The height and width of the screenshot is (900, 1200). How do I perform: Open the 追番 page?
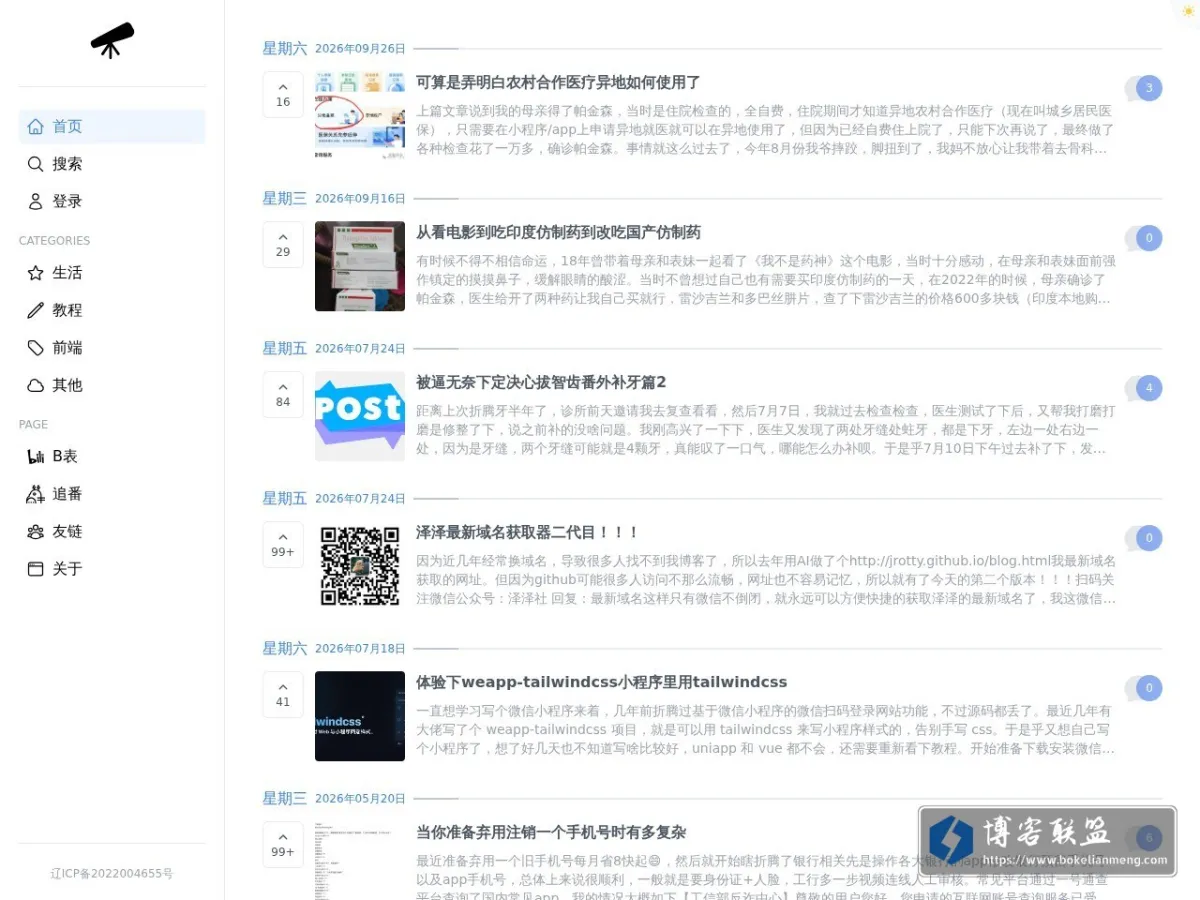(112, 494)
